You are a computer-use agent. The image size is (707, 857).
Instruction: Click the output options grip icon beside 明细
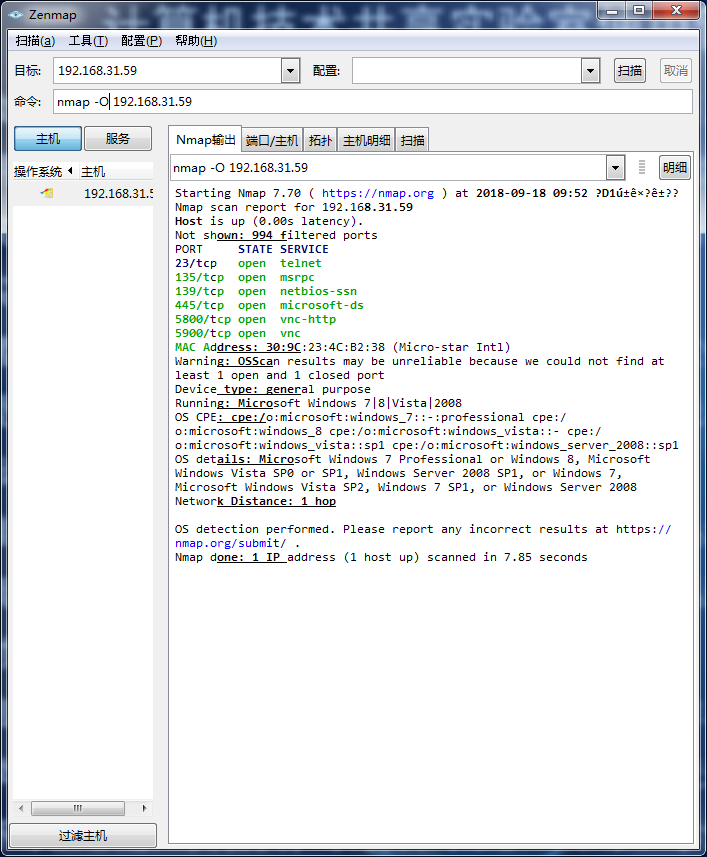642,167
